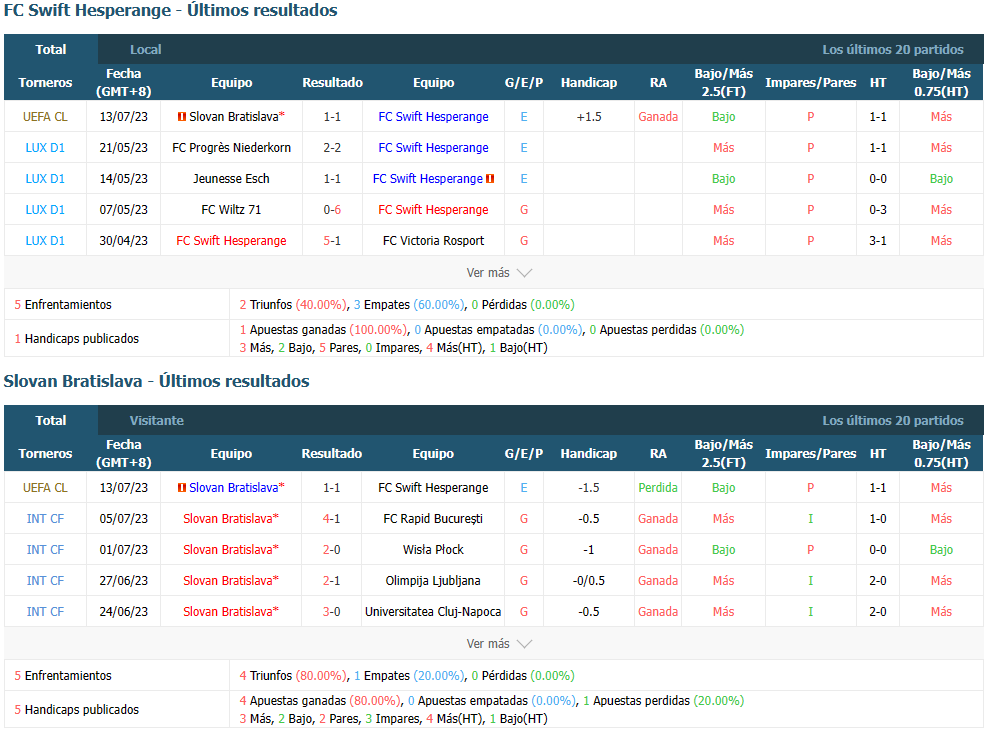
Task: Open Olimpija Ljubljana team page
Action: click(x=433, y=580)
